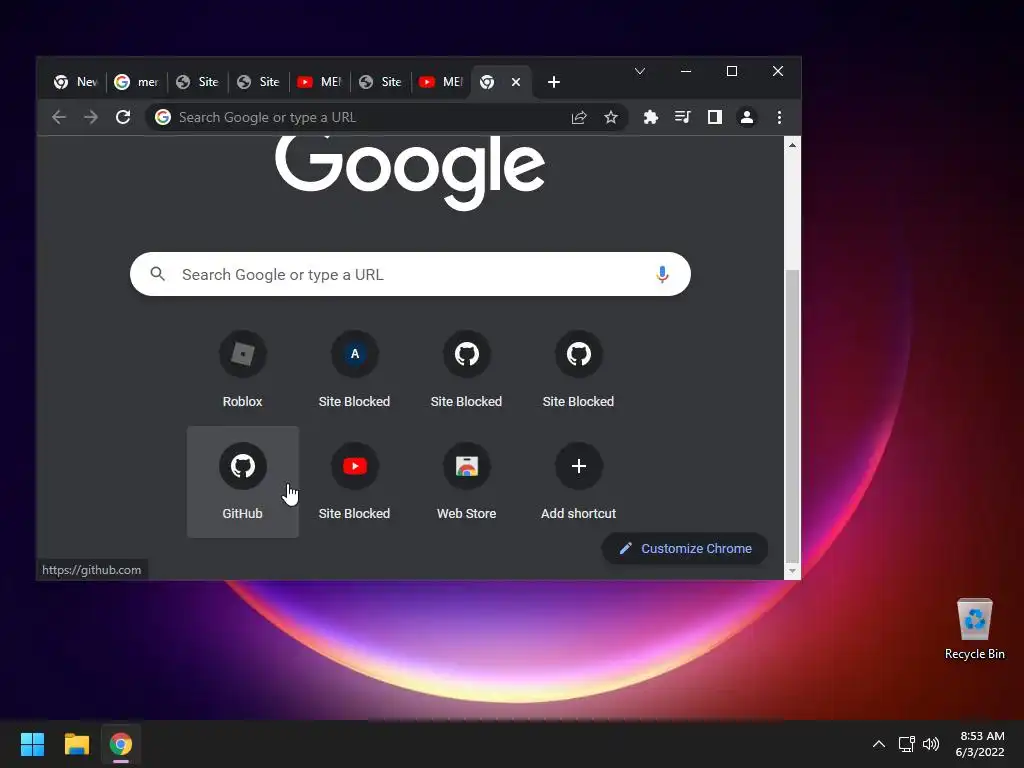1024x768 pixels.
Task: Open File Explorer from the taskbar
Action: (76, 744)
